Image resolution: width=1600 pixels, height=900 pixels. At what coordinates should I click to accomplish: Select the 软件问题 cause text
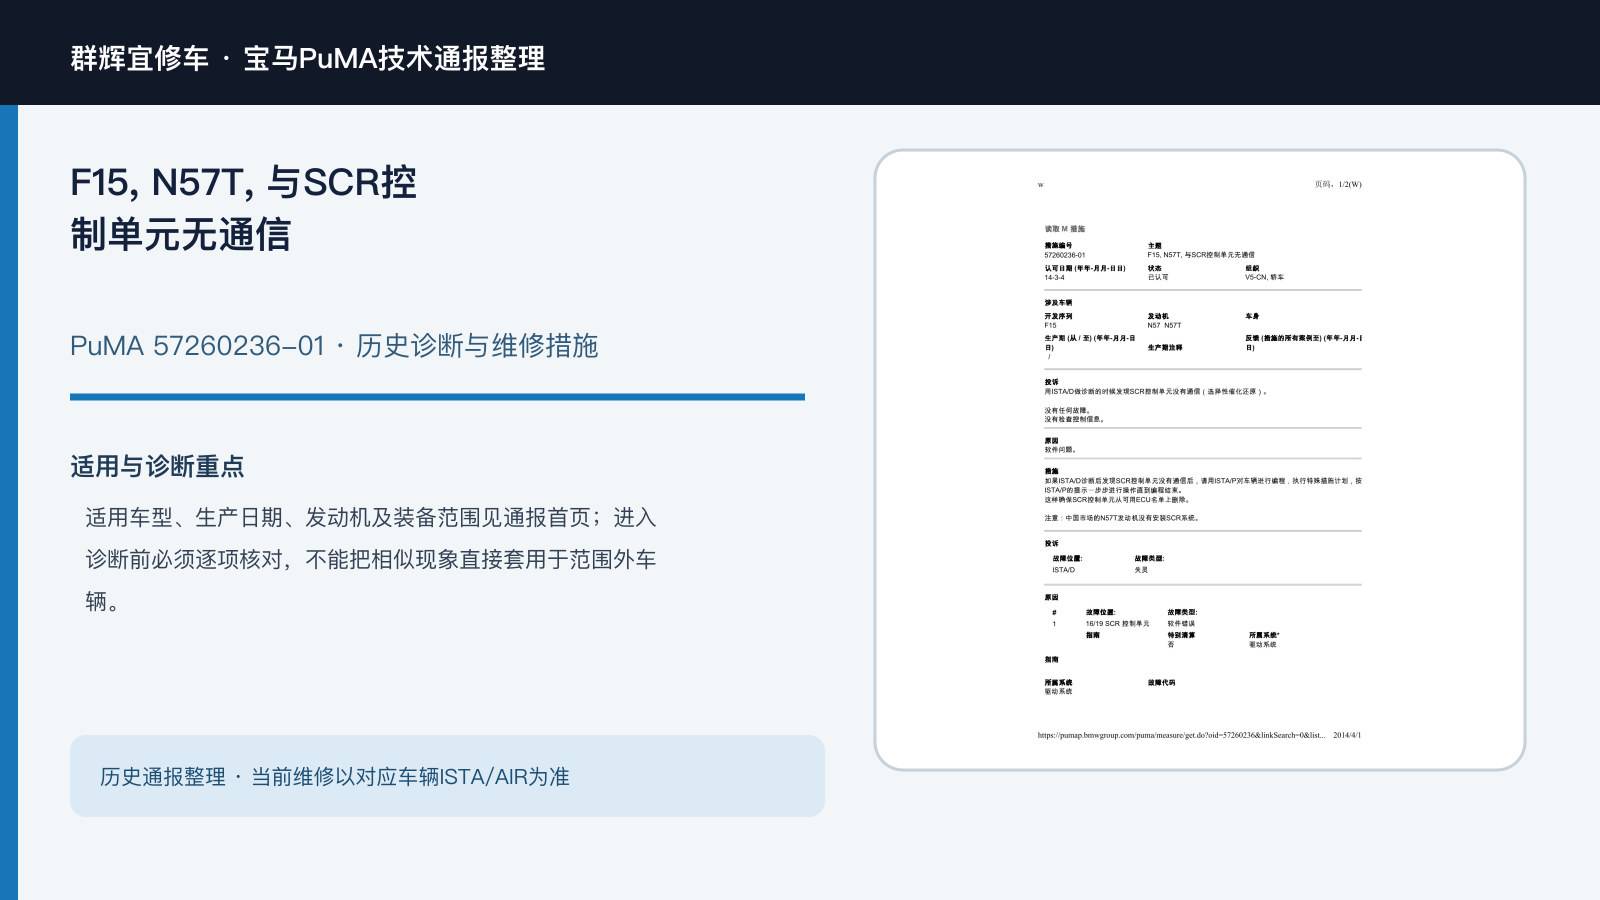1060,450
